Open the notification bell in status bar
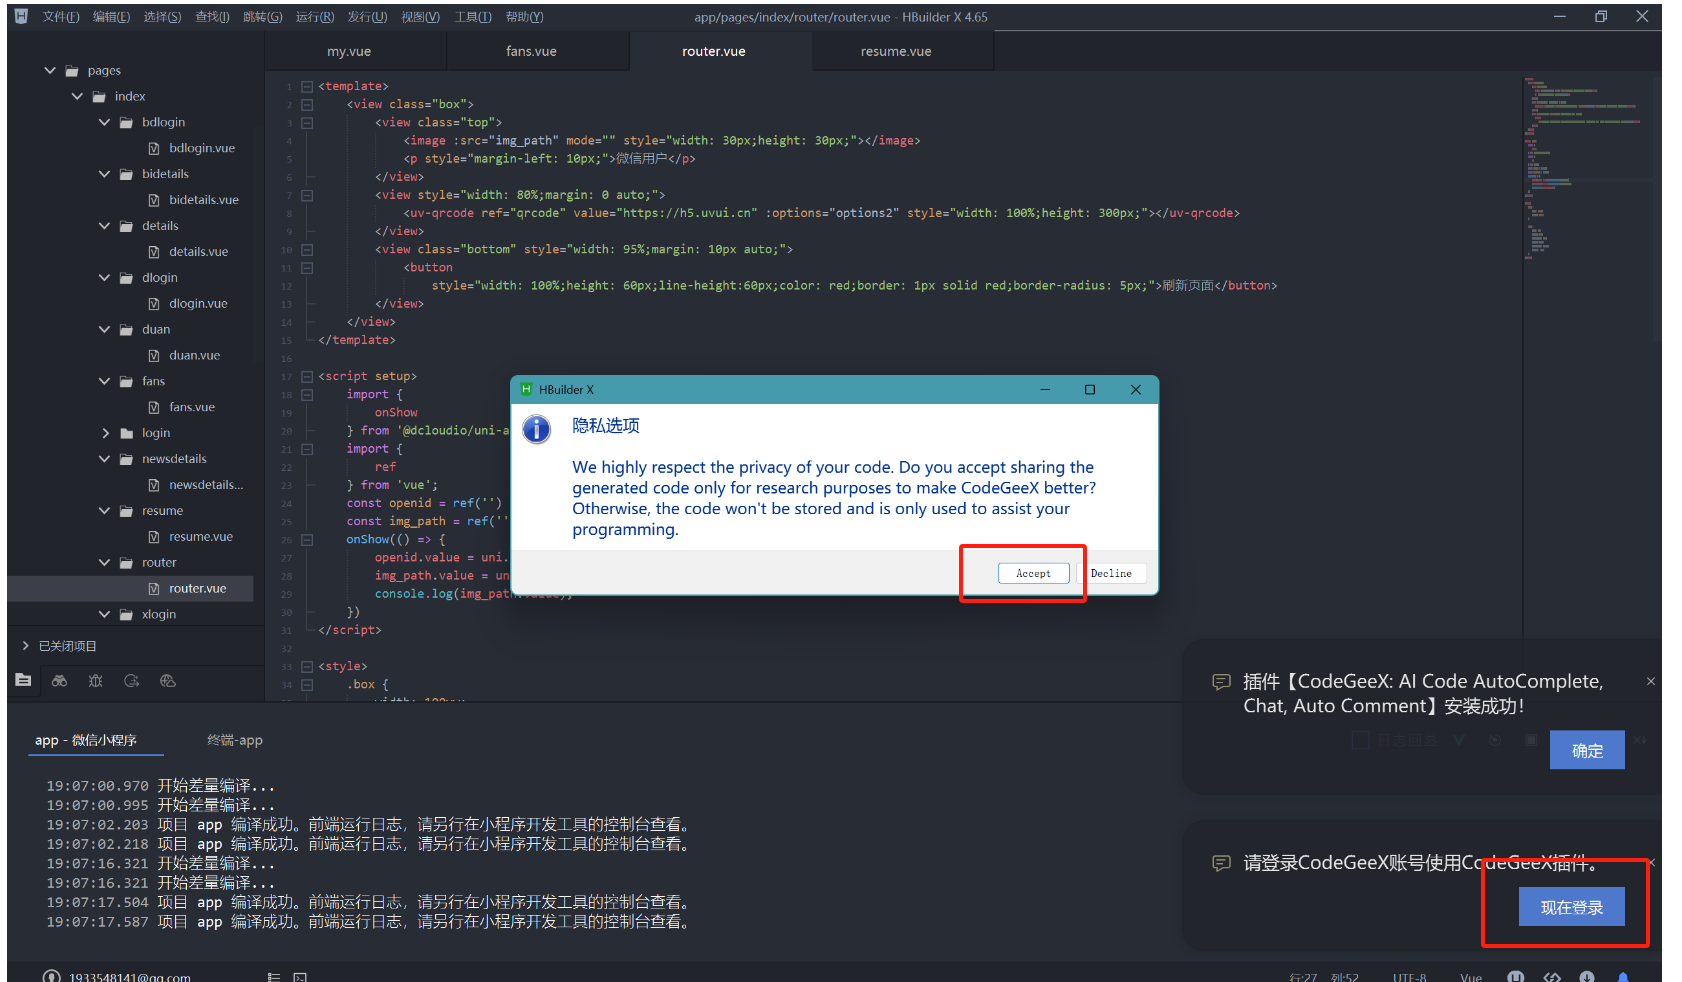 click(x=1622, y=977)
